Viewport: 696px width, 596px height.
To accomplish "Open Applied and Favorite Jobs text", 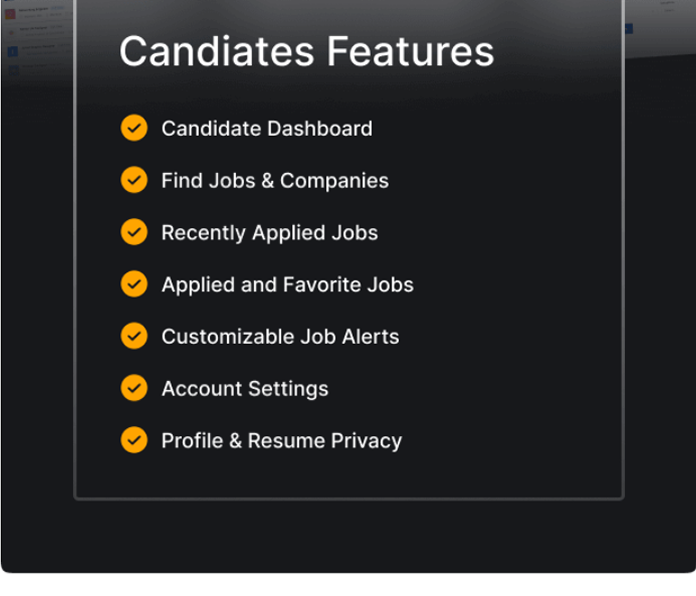I will (287, 284).
